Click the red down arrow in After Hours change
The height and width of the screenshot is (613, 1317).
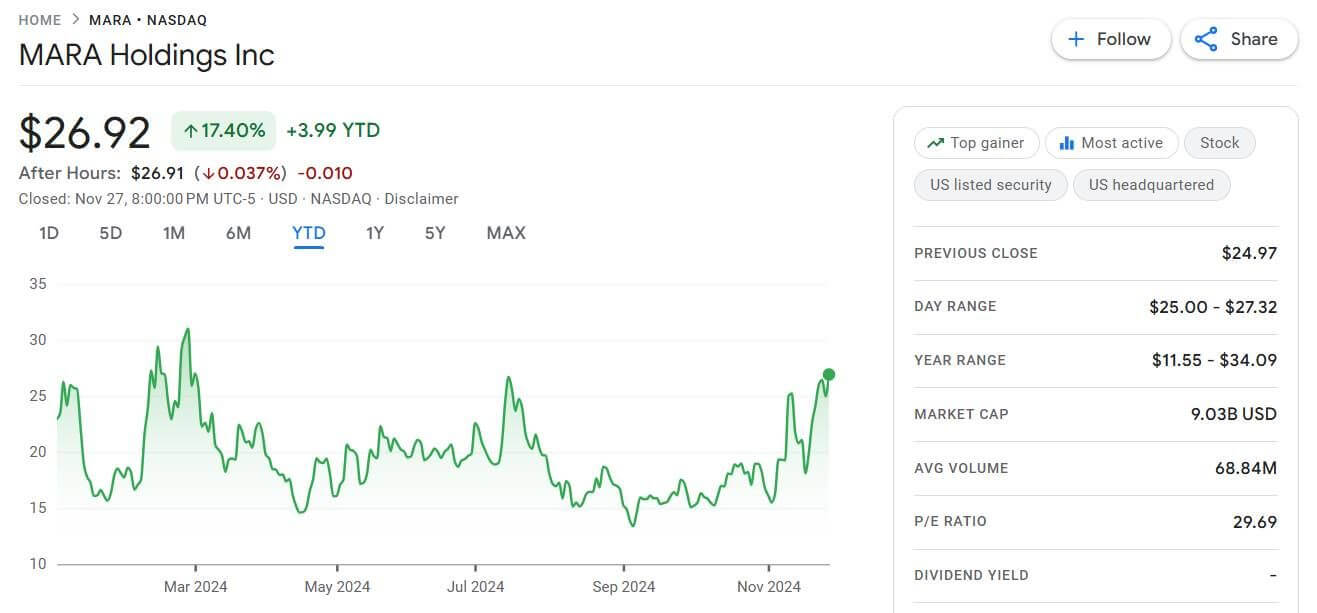click(208, 174)
